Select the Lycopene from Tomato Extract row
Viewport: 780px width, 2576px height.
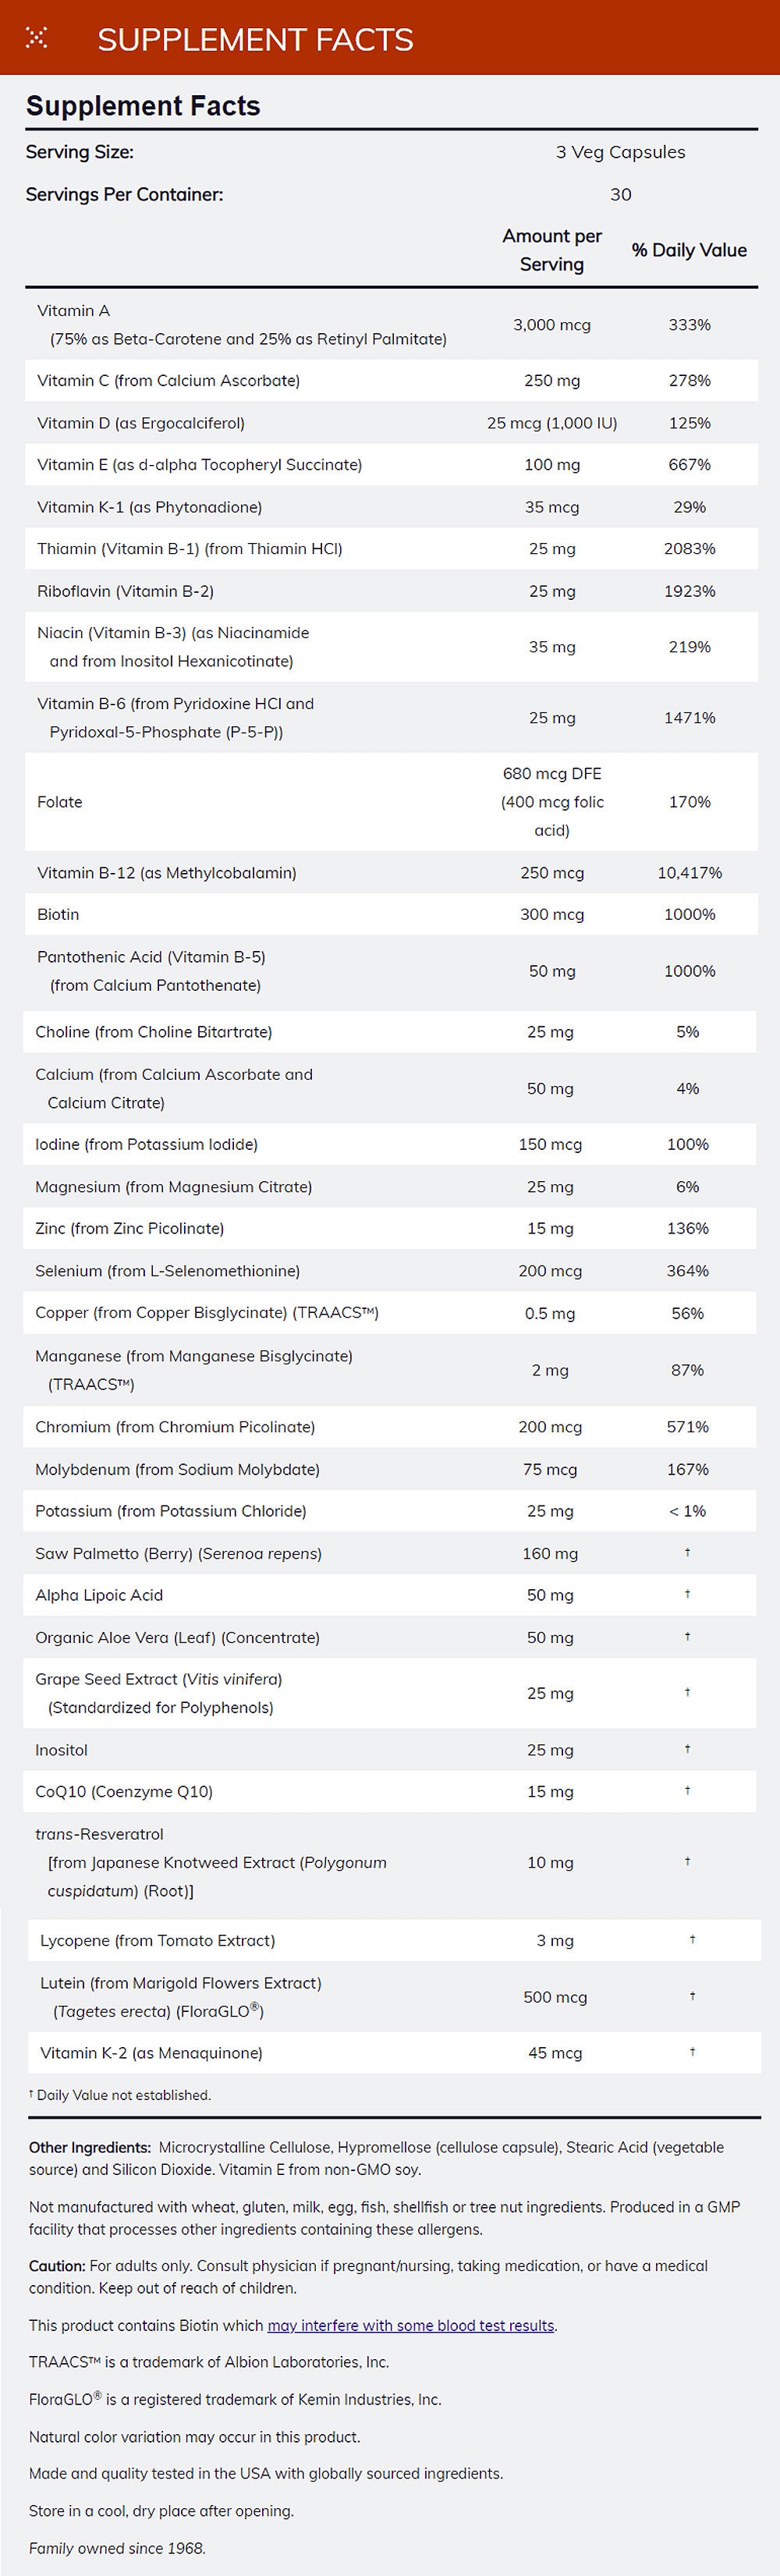pyautogui.click(x=157, y=1940)
